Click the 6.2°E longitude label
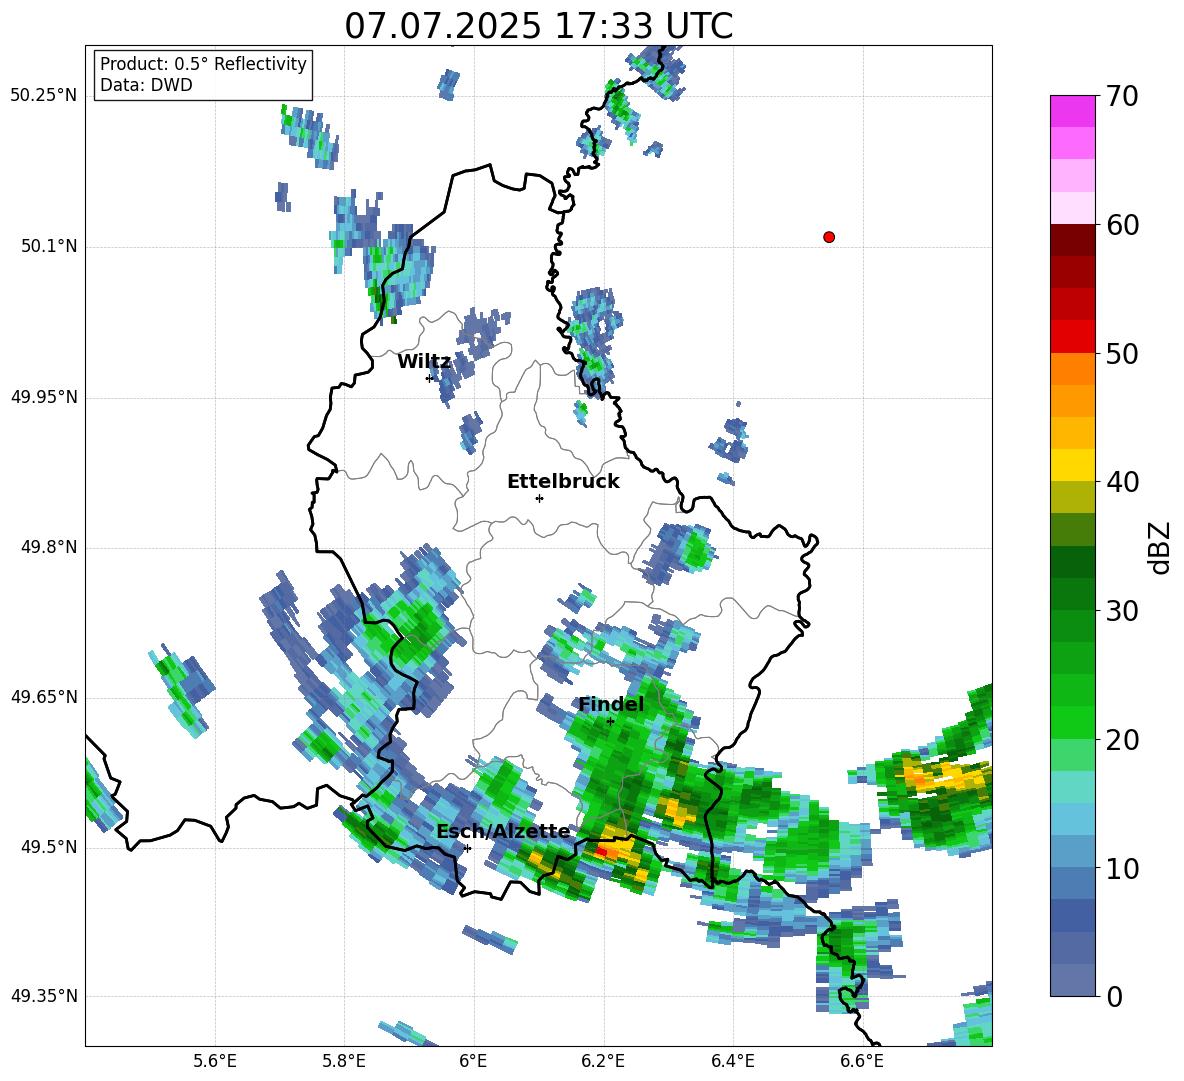Image resolution: width=1184 pixels, height=1081 pixels. (x=603, y=1061)
